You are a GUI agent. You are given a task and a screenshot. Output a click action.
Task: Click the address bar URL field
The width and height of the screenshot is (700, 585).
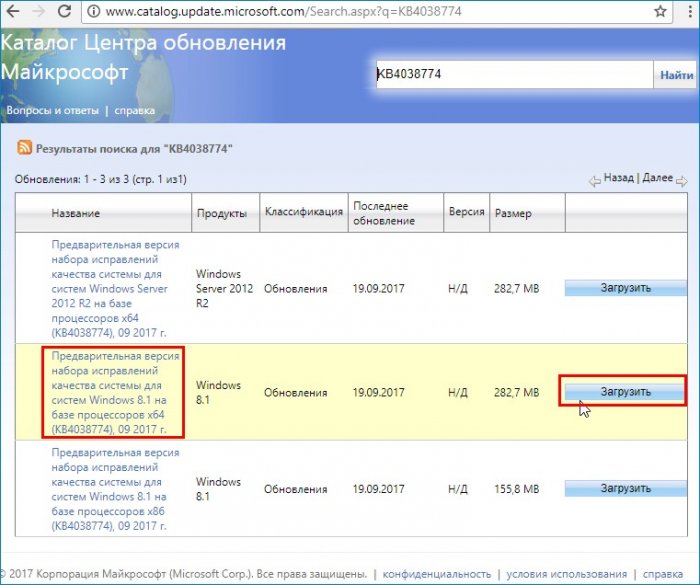click(x=375, y=11)
